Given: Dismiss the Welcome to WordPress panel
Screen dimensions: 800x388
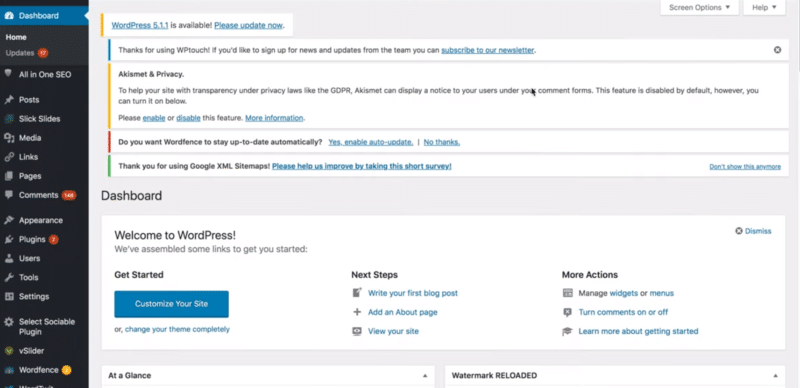Looking at the screenshot, I should coord(753,231).
